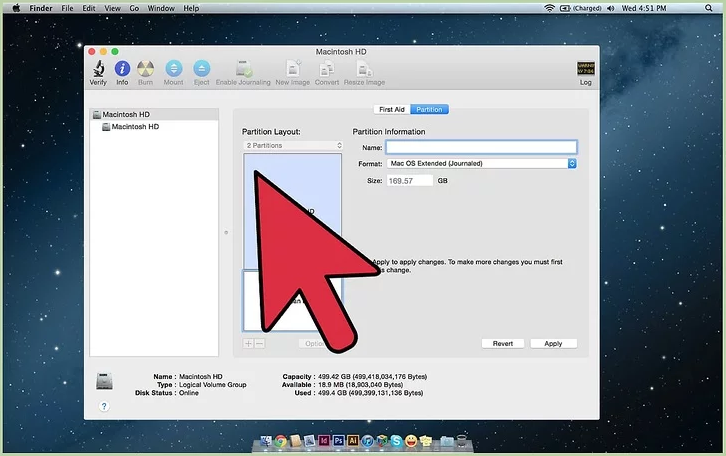Open Photoshop from the dock
Image resolution: width=726 pixels, height=456 pixels.
click(x=338, y=441)
